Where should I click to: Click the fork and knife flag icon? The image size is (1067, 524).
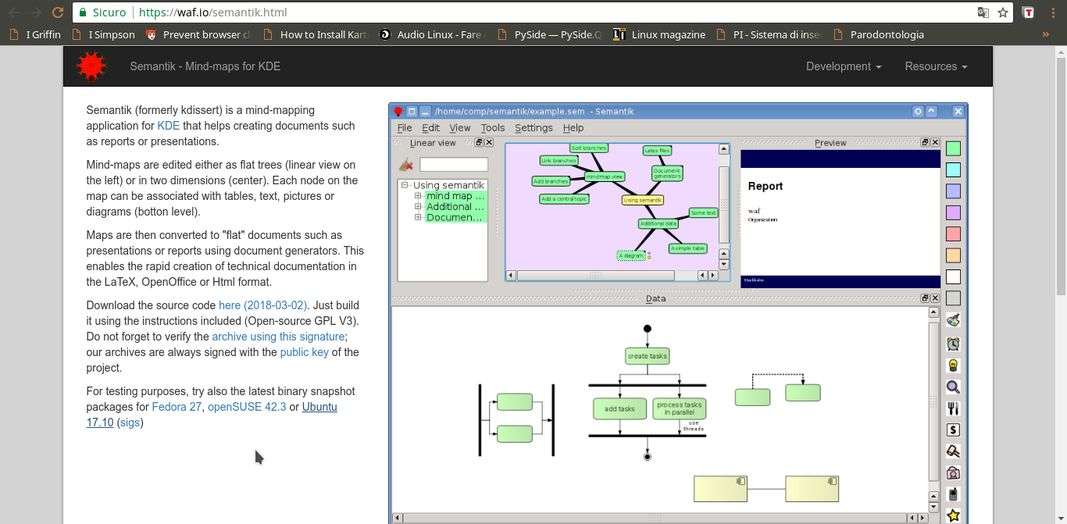coord(953,408)
